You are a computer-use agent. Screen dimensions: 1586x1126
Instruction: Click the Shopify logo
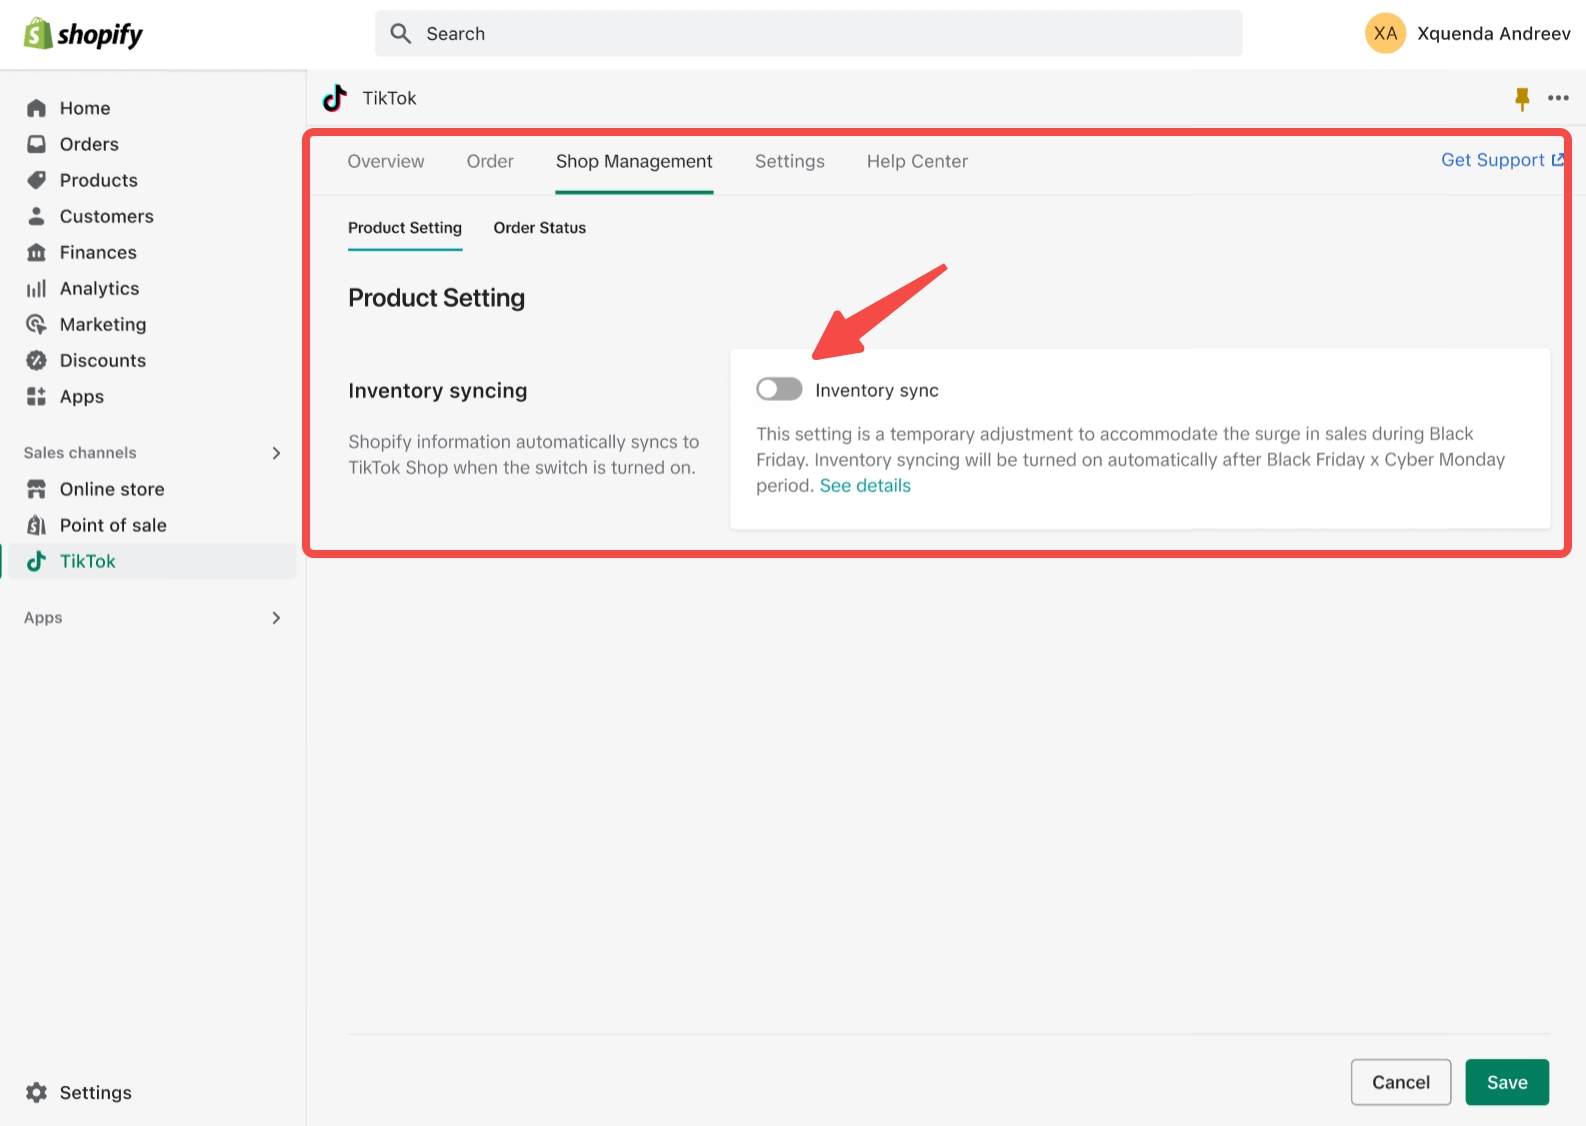pos(84,34)
